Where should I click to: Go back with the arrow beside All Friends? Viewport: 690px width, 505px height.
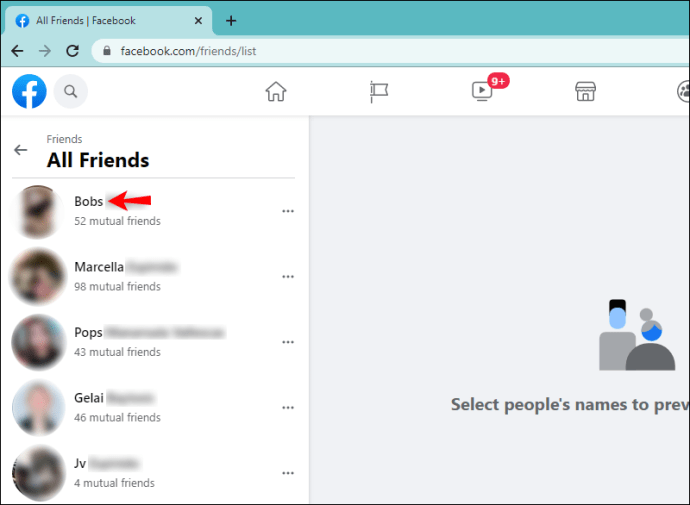(20, 150)
